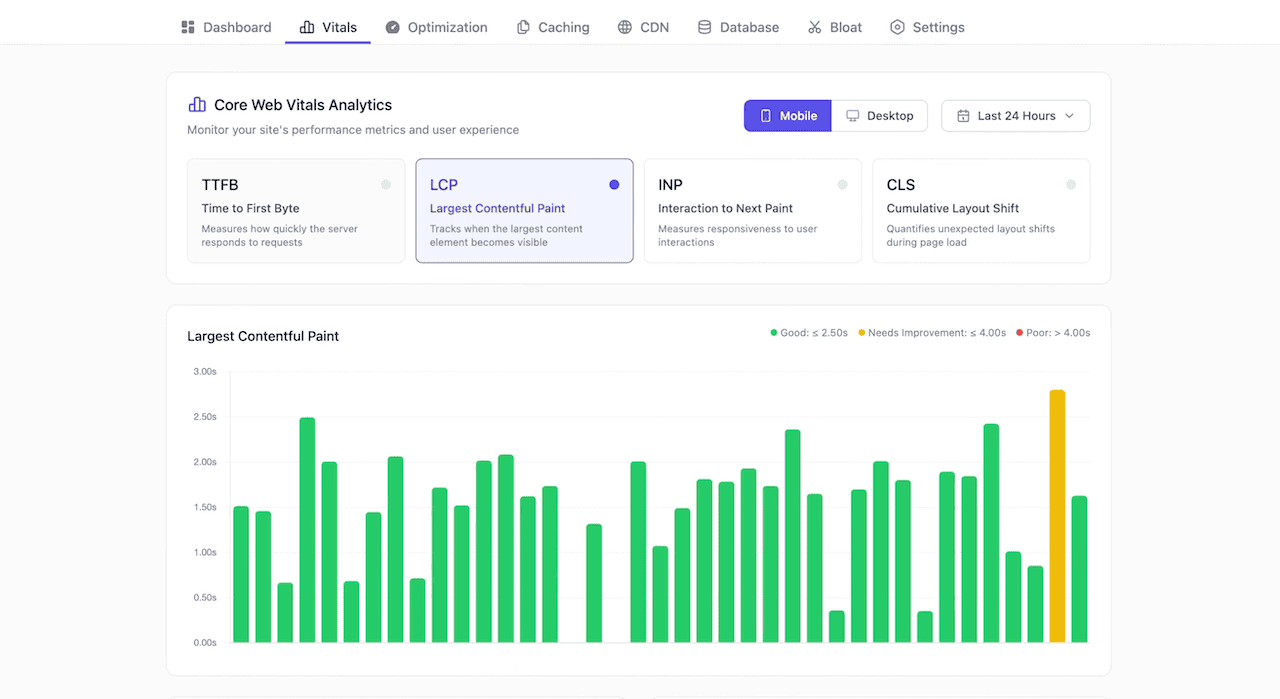
Task: Switch to Desktop view
Action: pyautogui.click(x=880, y=115)
